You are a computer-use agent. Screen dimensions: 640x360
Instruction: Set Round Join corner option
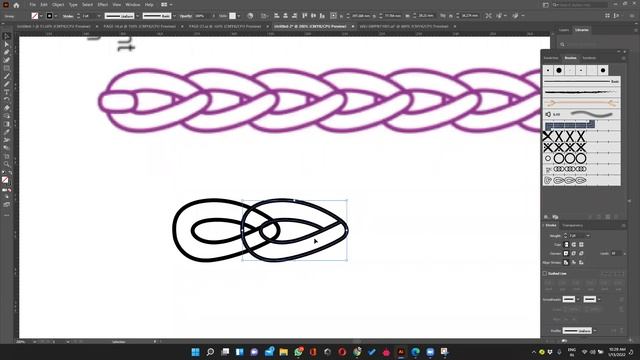click(573, 253)
